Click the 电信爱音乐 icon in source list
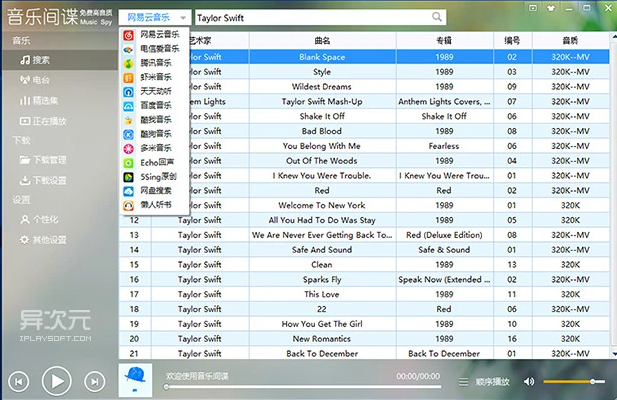Image resolution: width=617 pixels, height=400 pixels. (128, 50)
